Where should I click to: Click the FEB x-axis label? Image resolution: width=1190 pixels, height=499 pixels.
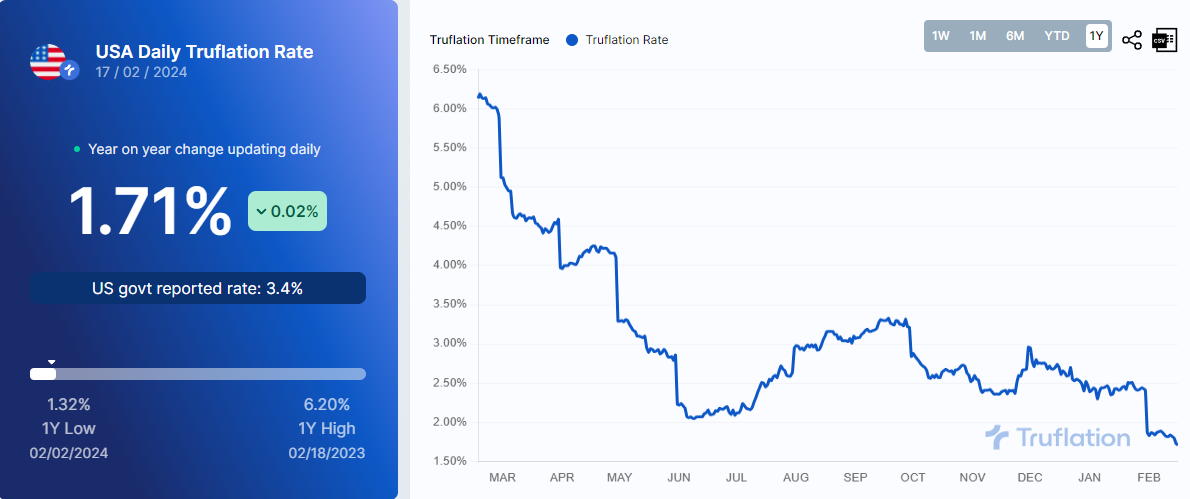coord(1148,477)
